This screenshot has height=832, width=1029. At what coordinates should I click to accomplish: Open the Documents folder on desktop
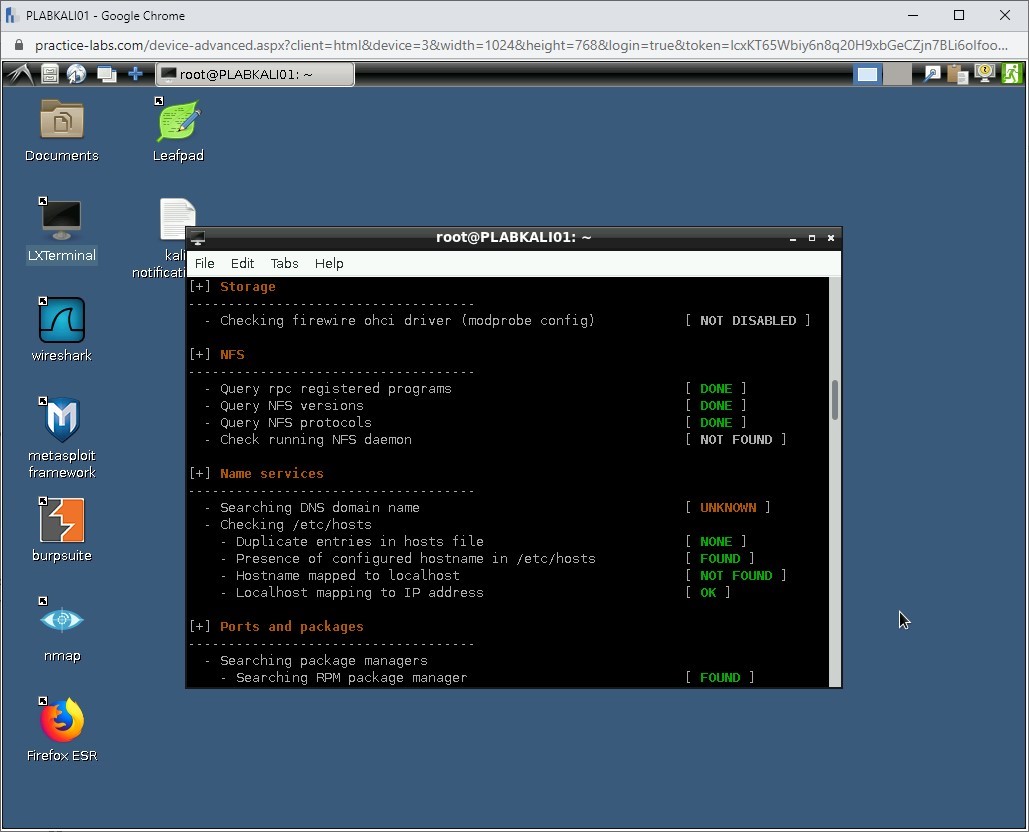[x=62, y=122]
